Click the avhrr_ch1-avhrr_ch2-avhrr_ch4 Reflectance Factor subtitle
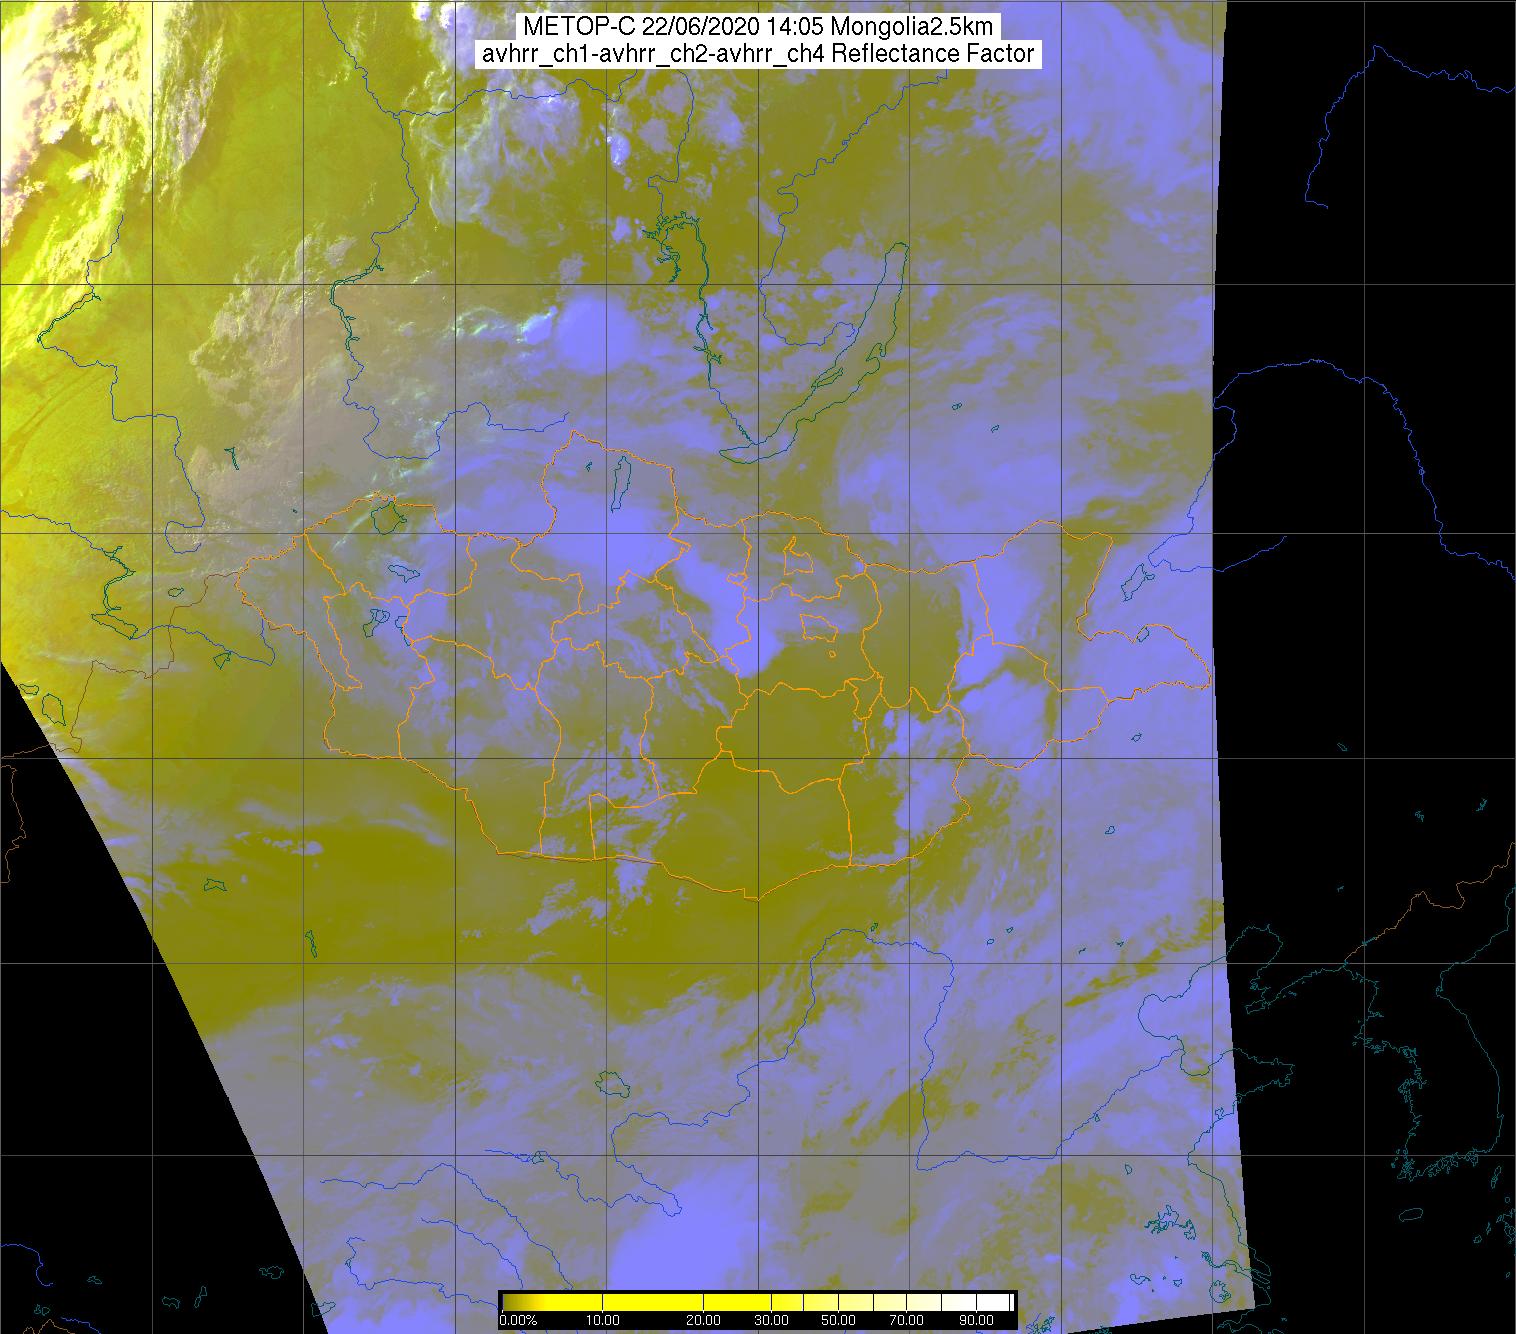This screenshot has height=1334, width=1516. click(x=758, y=54)
